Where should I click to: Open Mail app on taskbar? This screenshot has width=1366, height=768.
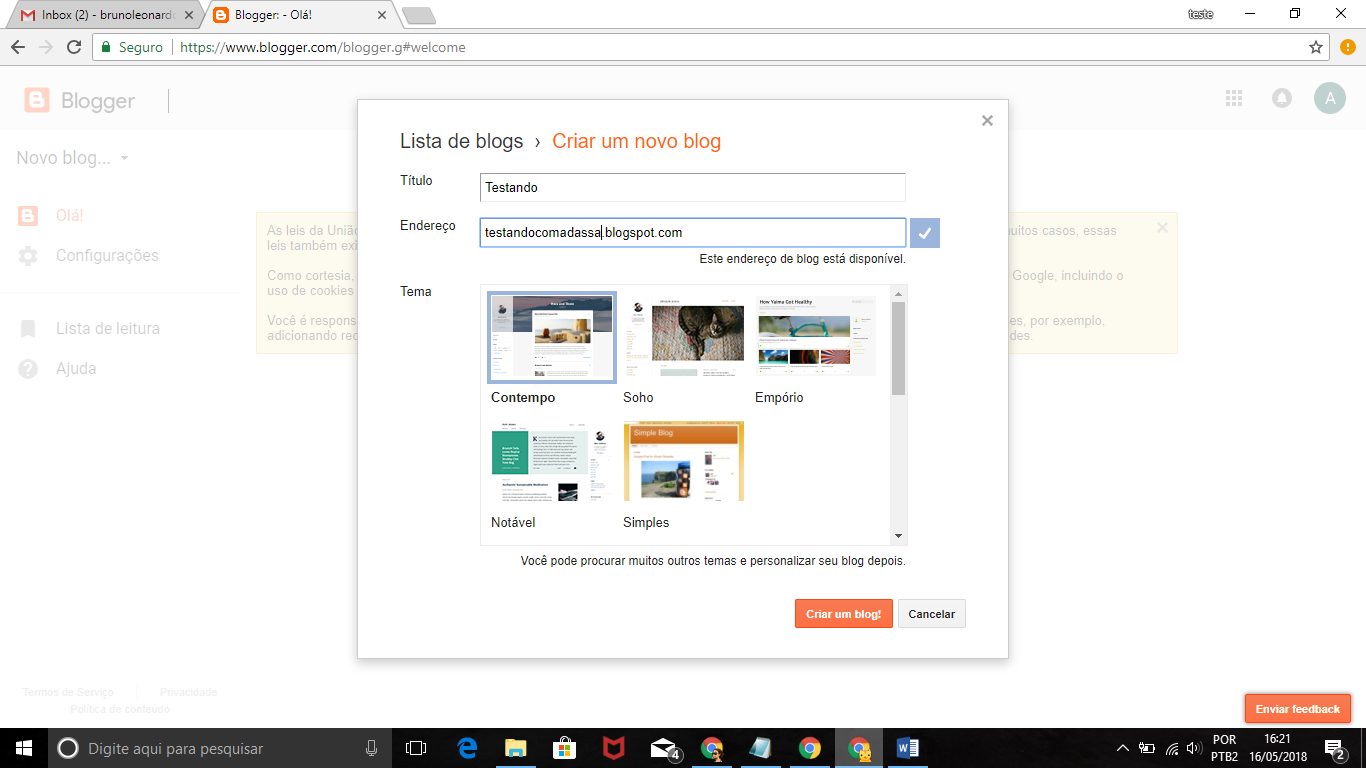point(663,748)
